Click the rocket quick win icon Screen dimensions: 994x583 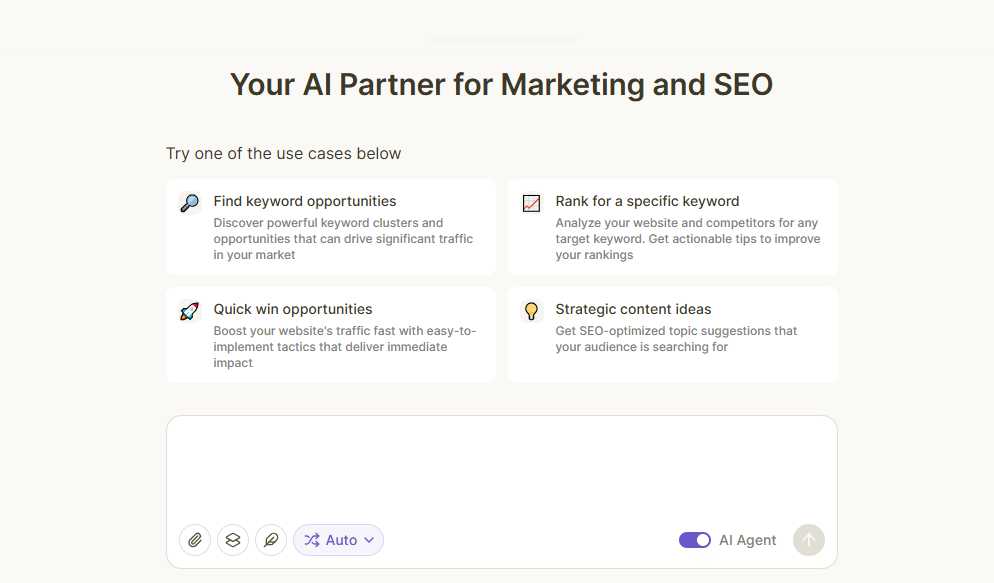[x=189, y=311]
